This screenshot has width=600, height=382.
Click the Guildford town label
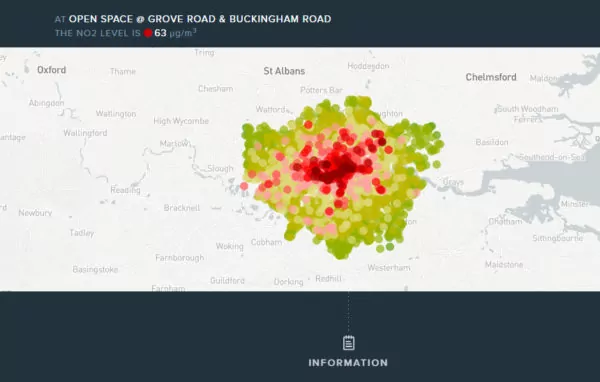227,281
